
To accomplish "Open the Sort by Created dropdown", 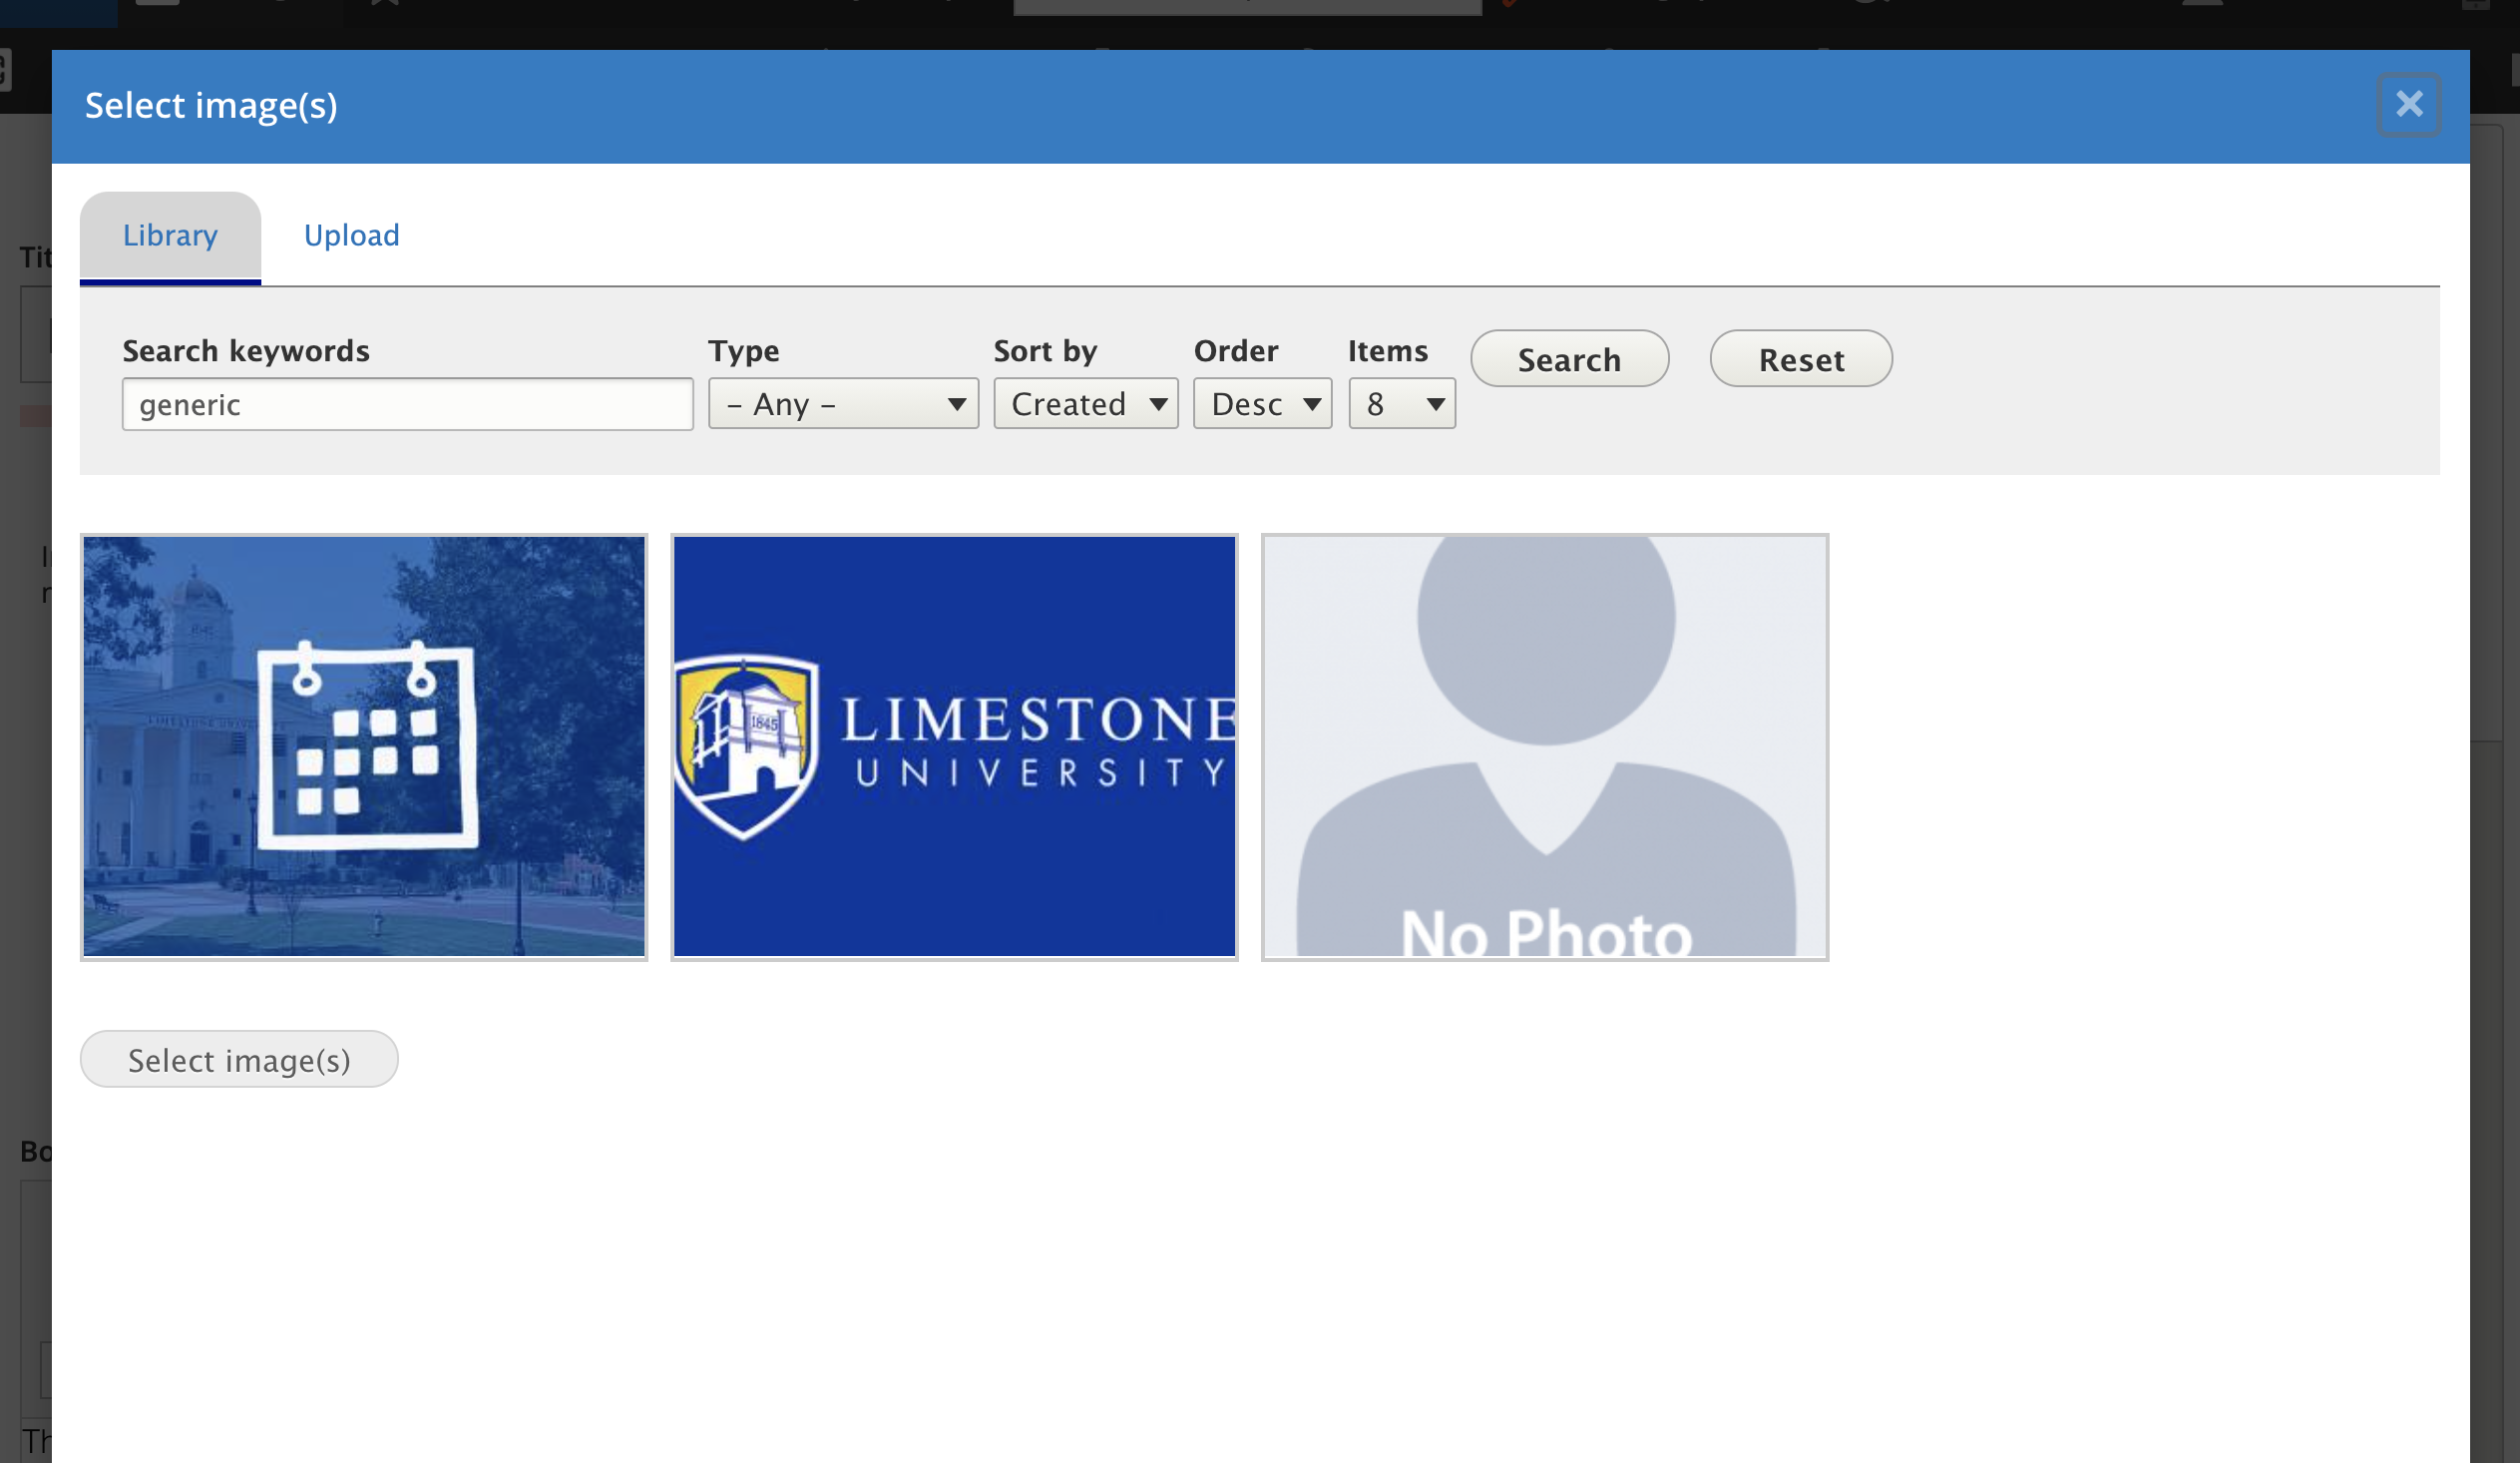I will 1085,404.
